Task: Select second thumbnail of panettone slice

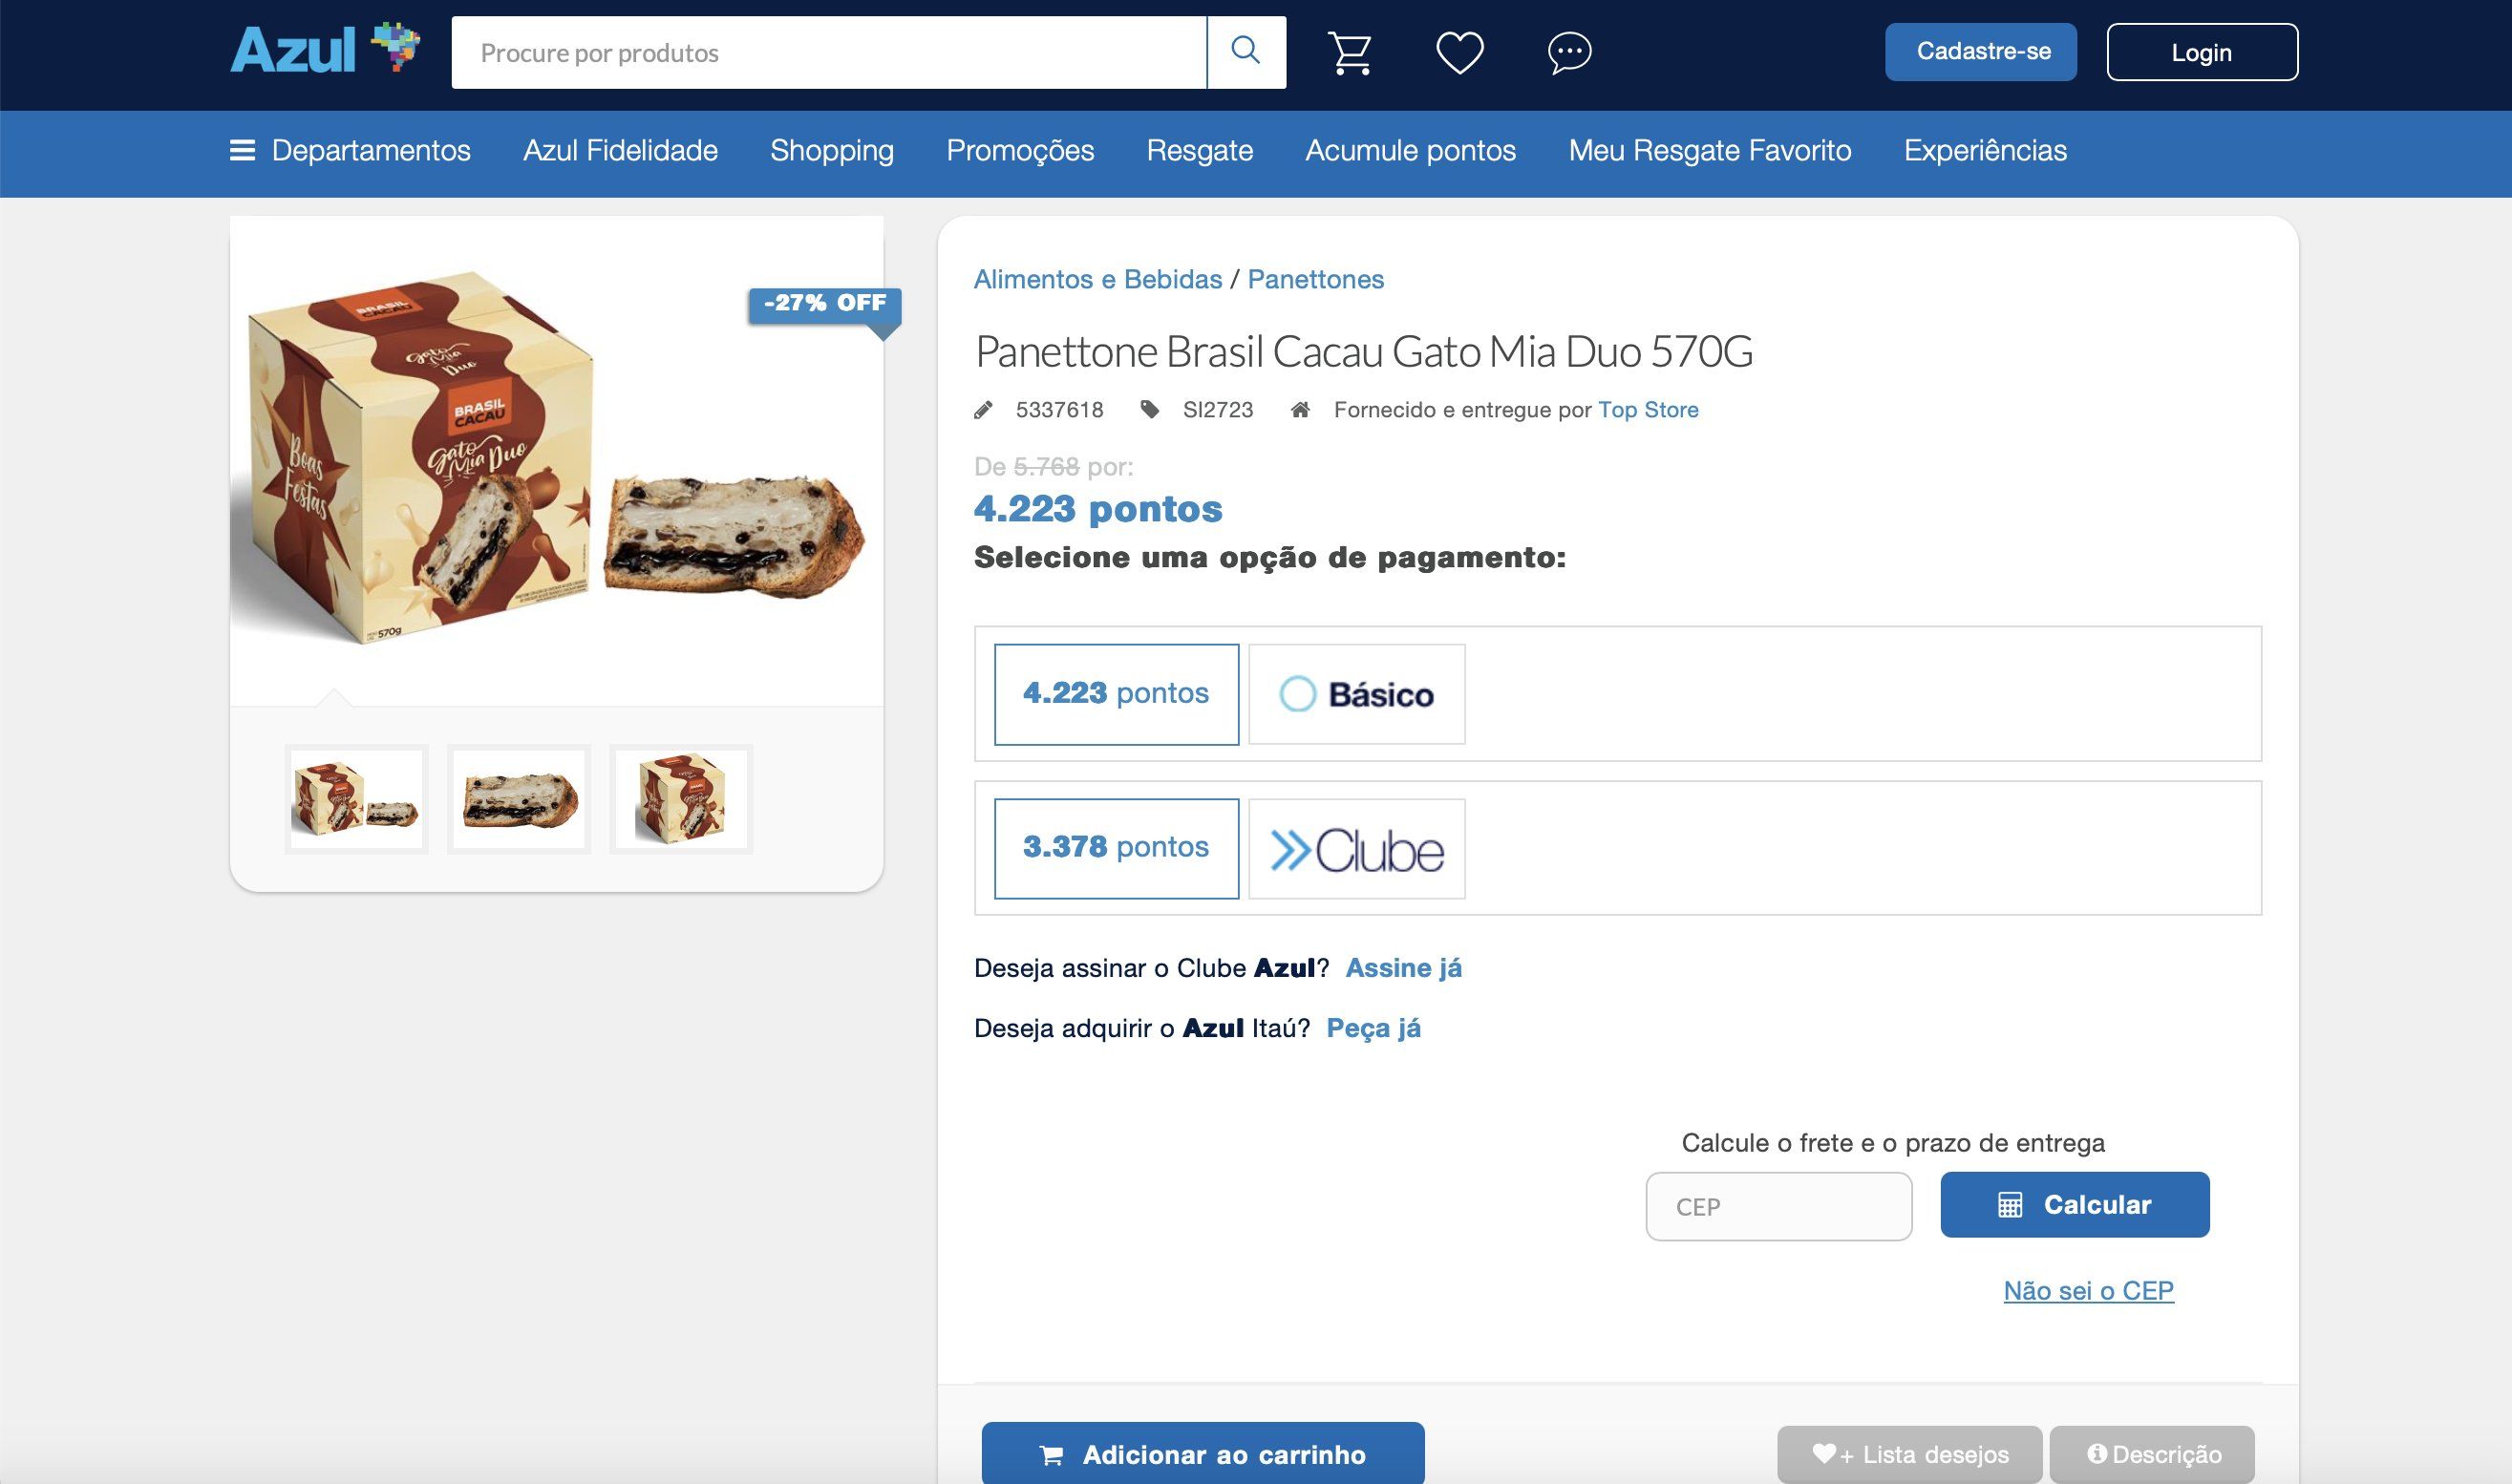Action: coord(519,799)
